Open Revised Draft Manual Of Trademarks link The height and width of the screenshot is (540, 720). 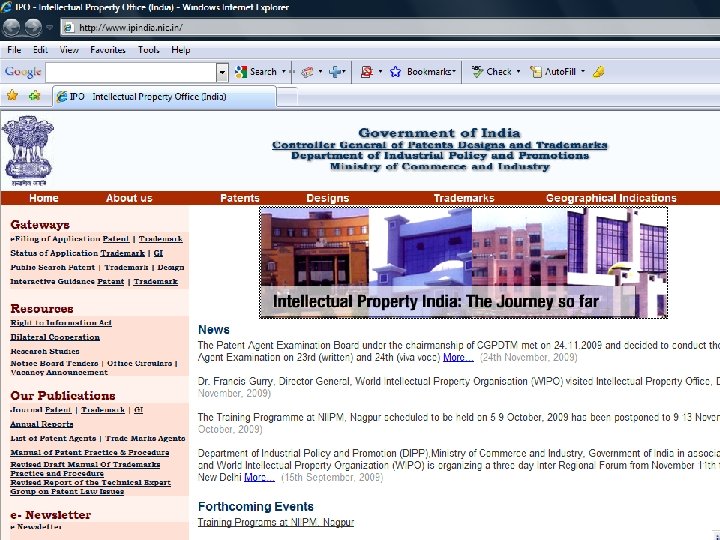point(85,469)
